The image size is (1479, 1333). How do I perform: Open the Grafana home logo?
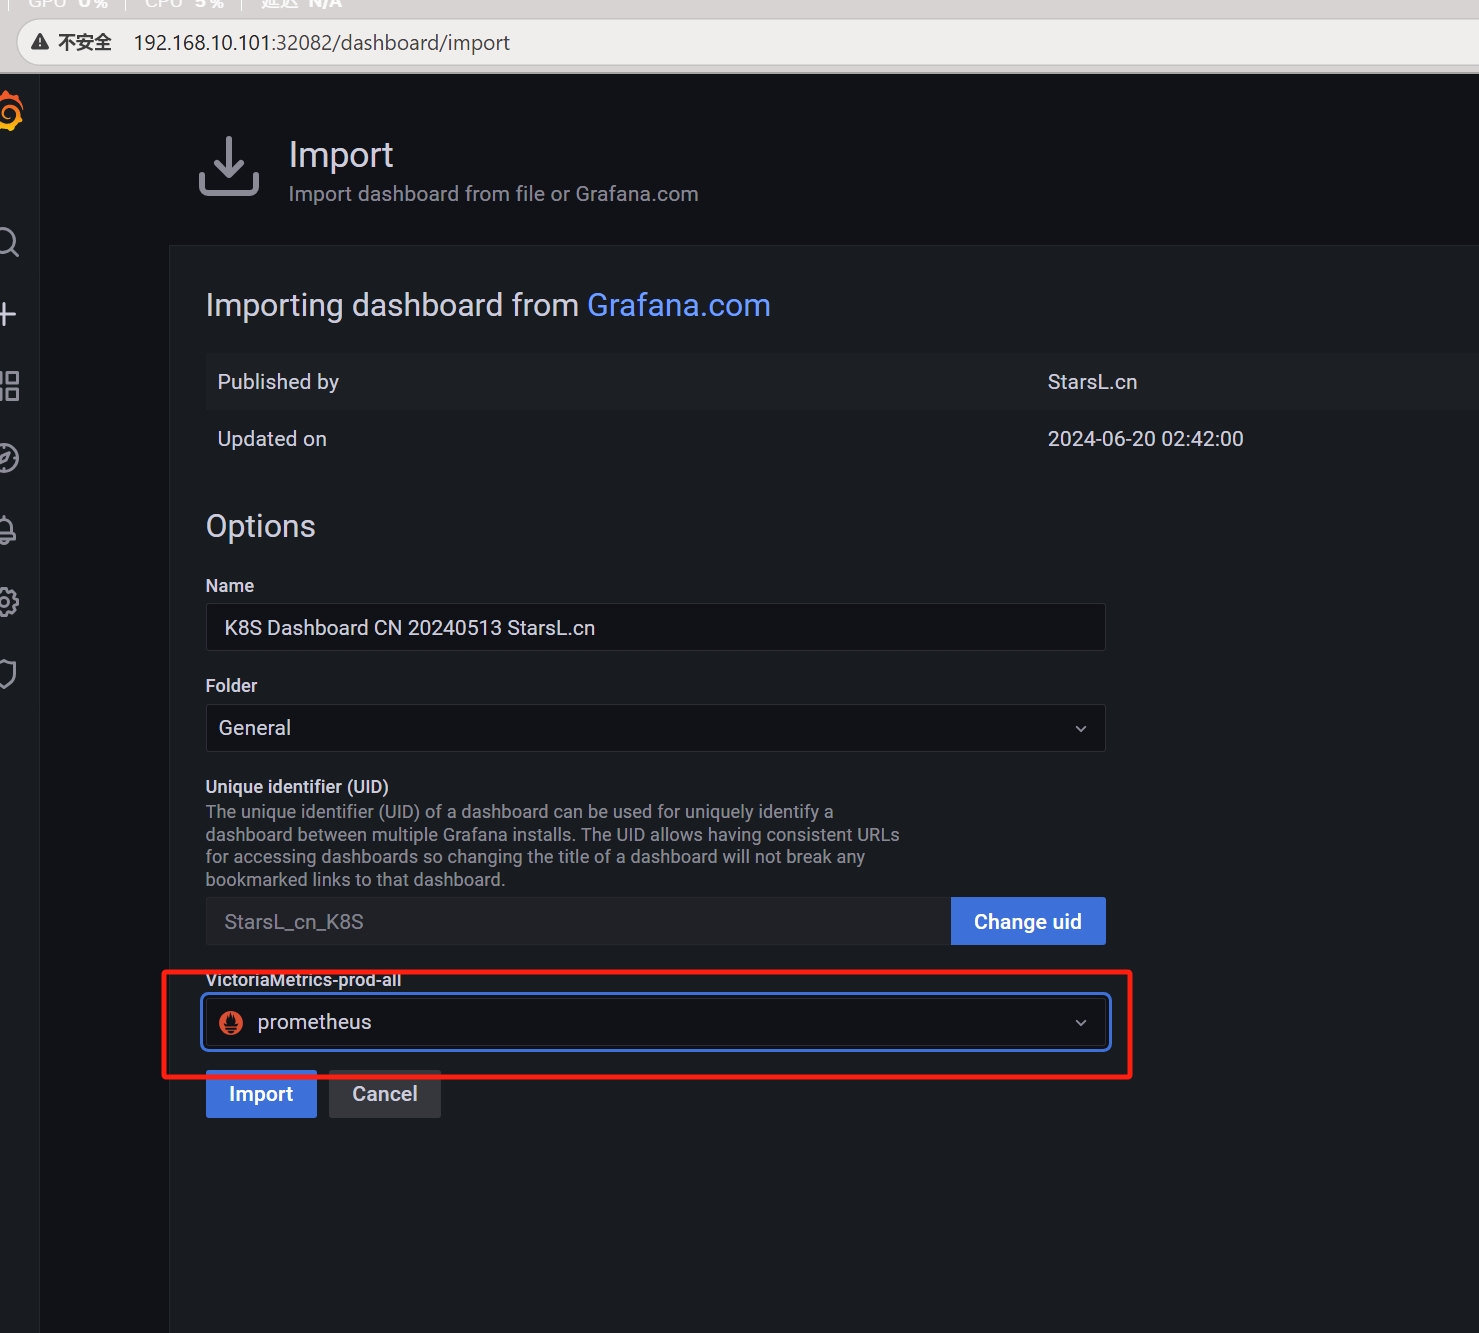pos(10,111)
